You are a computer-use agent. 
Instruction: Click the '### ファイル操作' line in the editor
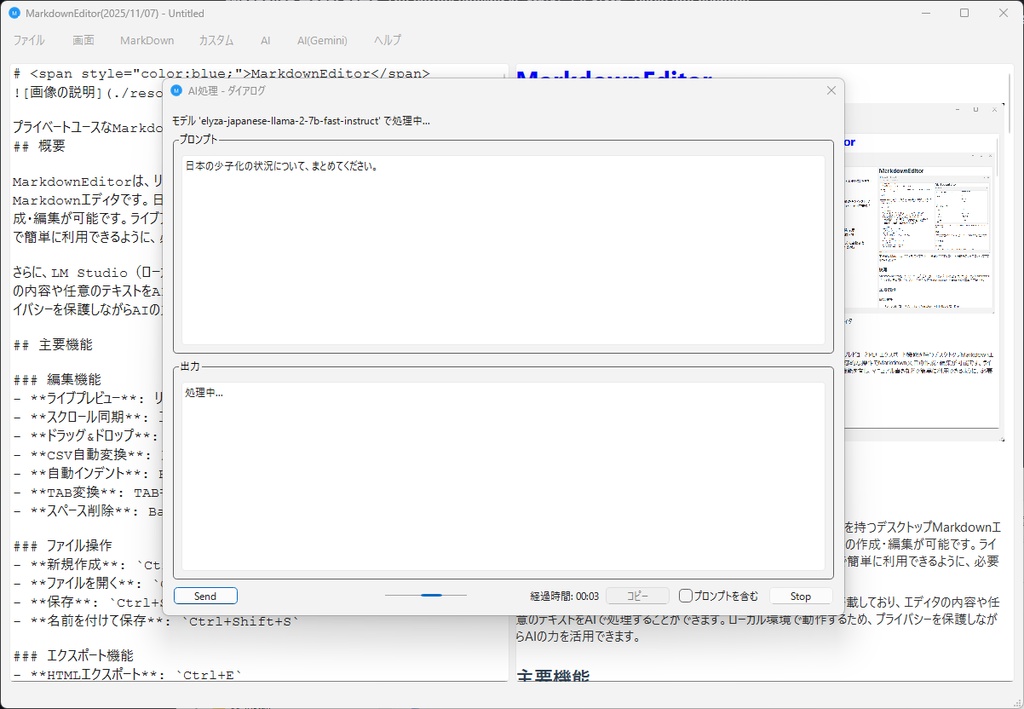[62, 545]
